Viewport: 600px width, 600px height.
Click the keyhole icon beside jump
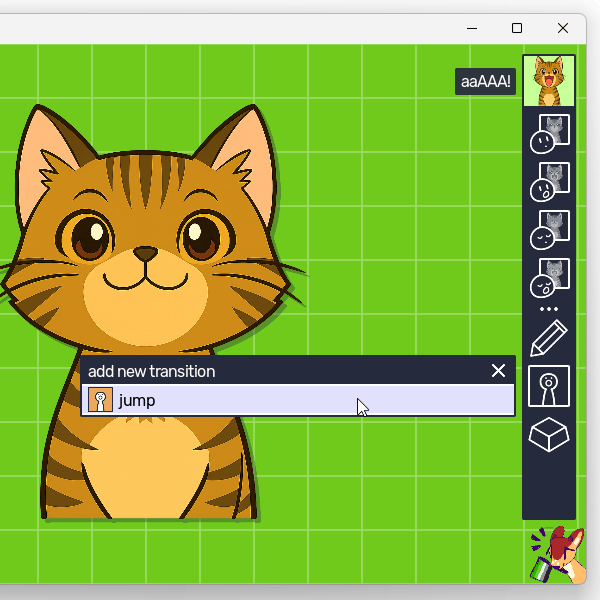pos(100,401)
